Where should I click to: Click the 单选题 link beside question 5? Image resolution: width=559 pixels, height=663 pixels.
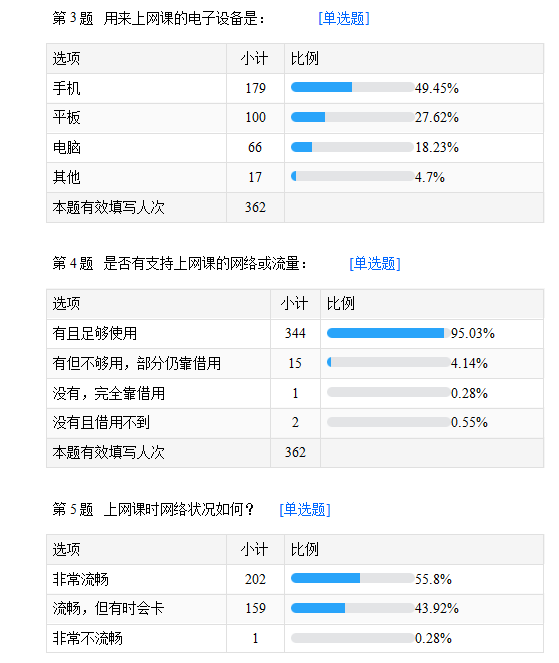pyautogui.click(x=305, y=509)
